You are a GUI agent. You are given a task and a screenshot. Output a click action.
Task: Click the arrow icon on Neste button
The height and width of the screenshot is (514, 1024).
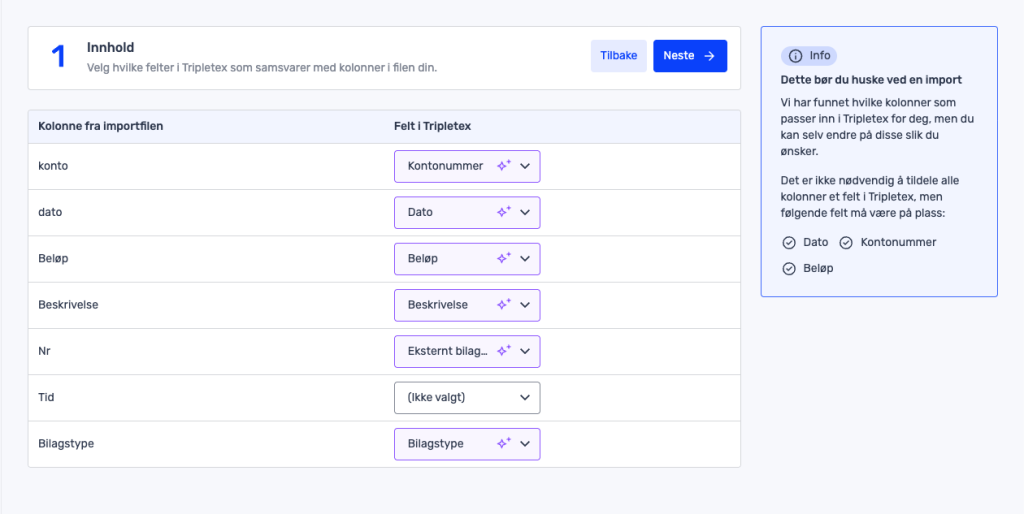pos(709,56)
